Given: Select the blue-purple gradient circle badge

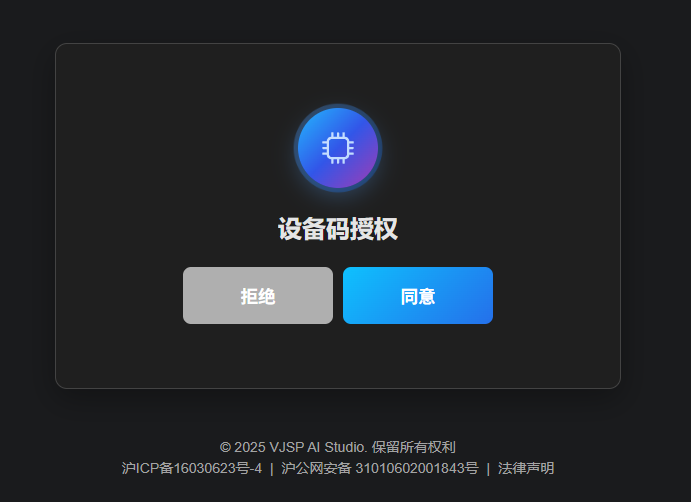Looking at the screenshot, I should [338, 148].
